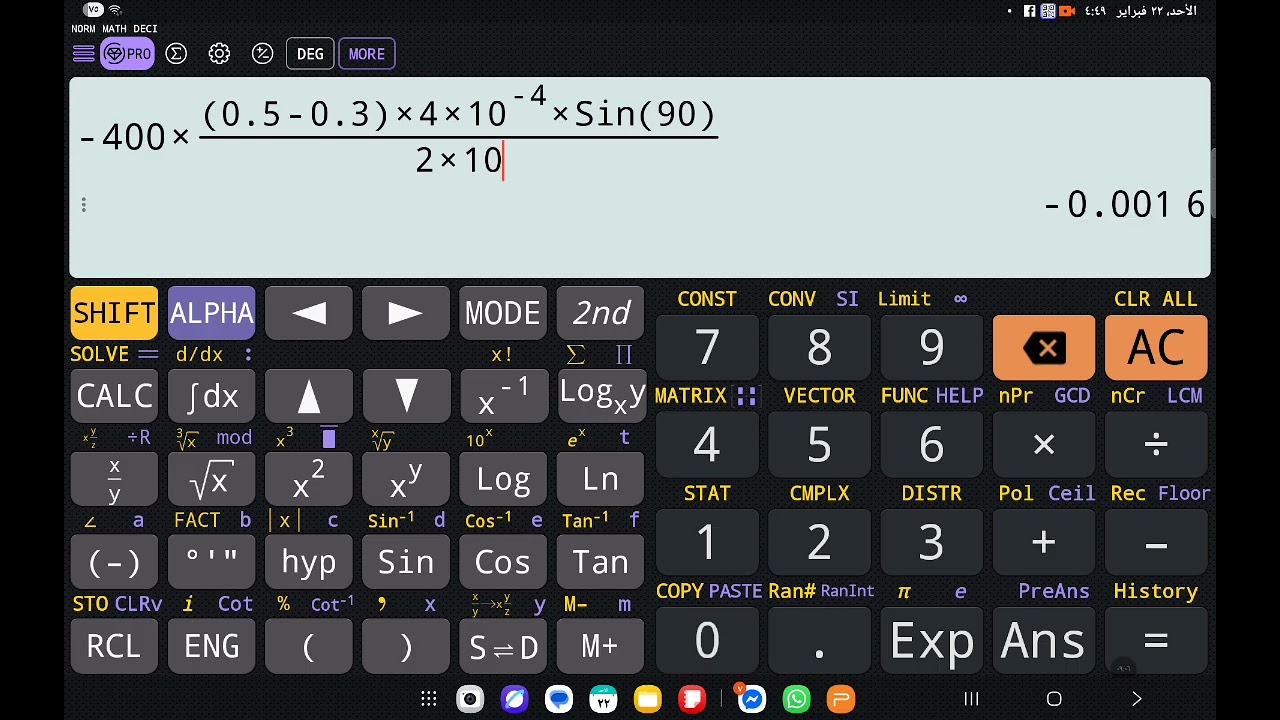
Task: Tap the down arrow key
Action: pos(406,396)
